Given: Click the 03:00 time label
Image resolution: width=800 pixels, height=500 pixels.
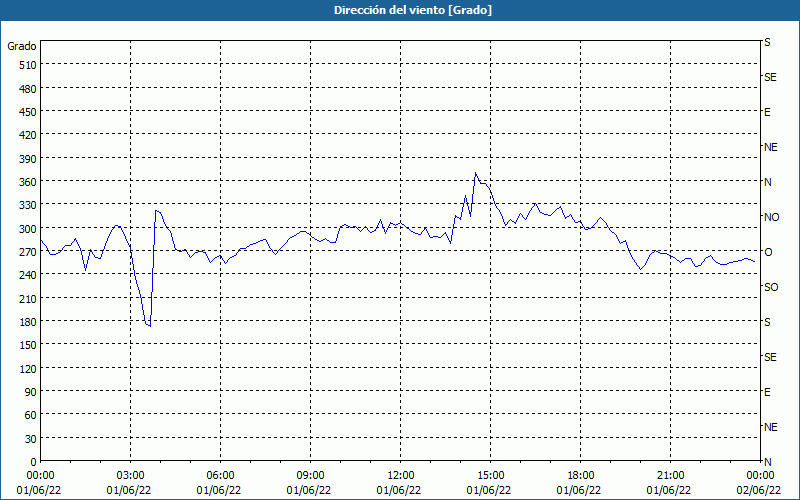Looking at the screenshot, I should pos(130,476).
